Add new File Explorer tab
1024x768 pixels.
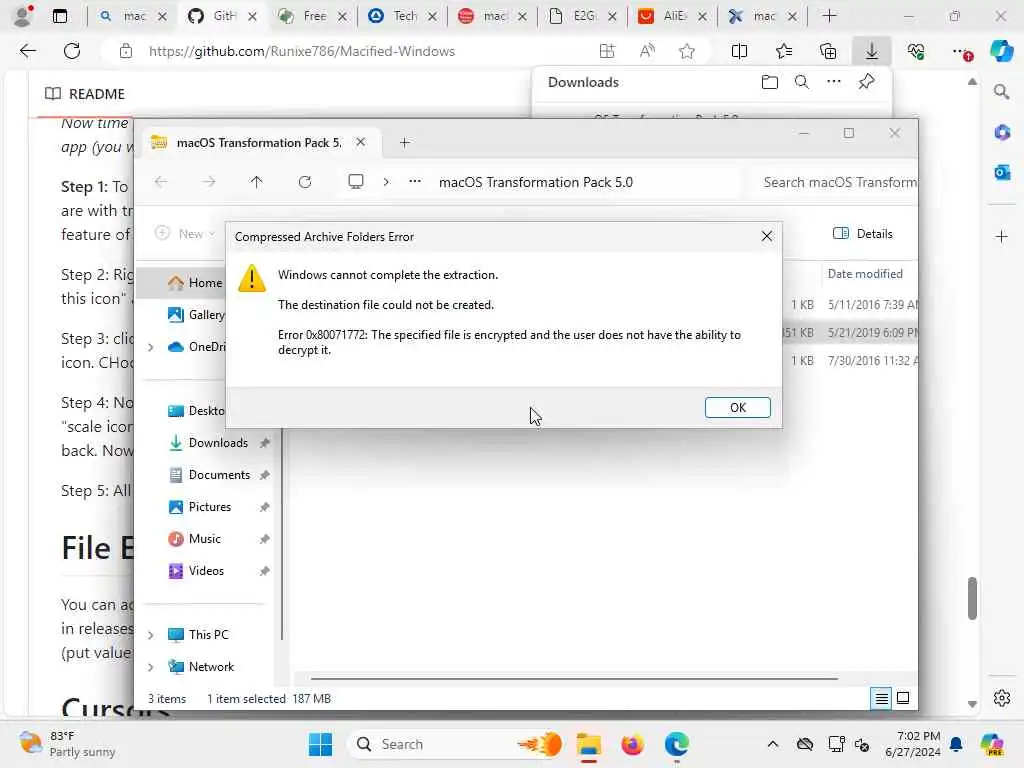pos(404,142)
